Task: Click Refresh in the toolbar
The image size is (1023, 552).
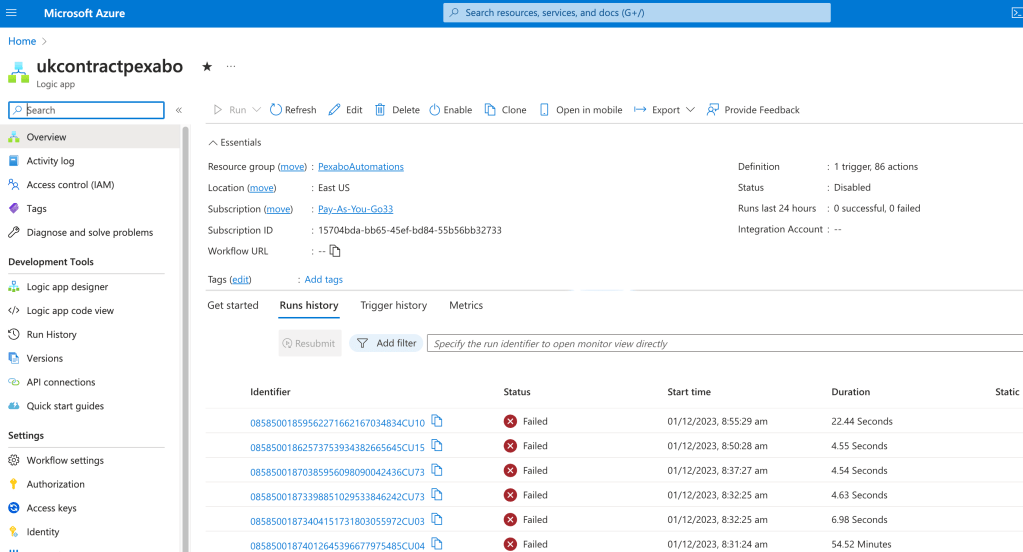Action: 293,110
